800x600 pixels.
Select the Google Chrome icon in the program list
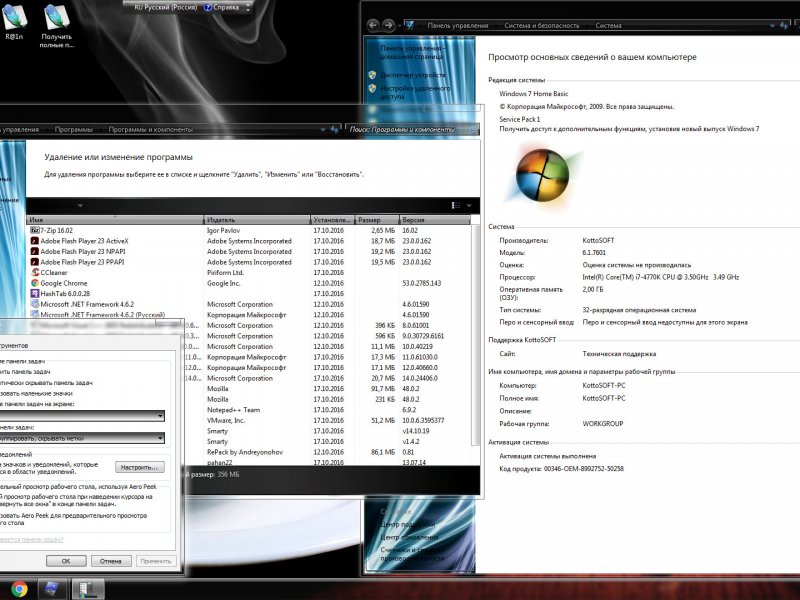(35, 283)
